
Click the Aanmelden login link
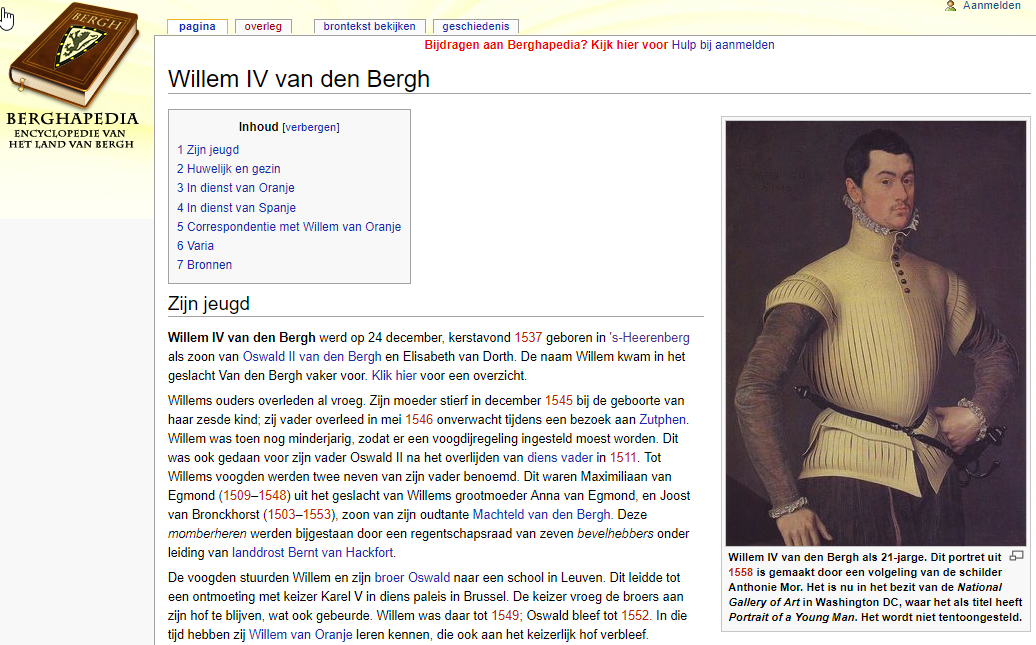click(x=991, y=6)
